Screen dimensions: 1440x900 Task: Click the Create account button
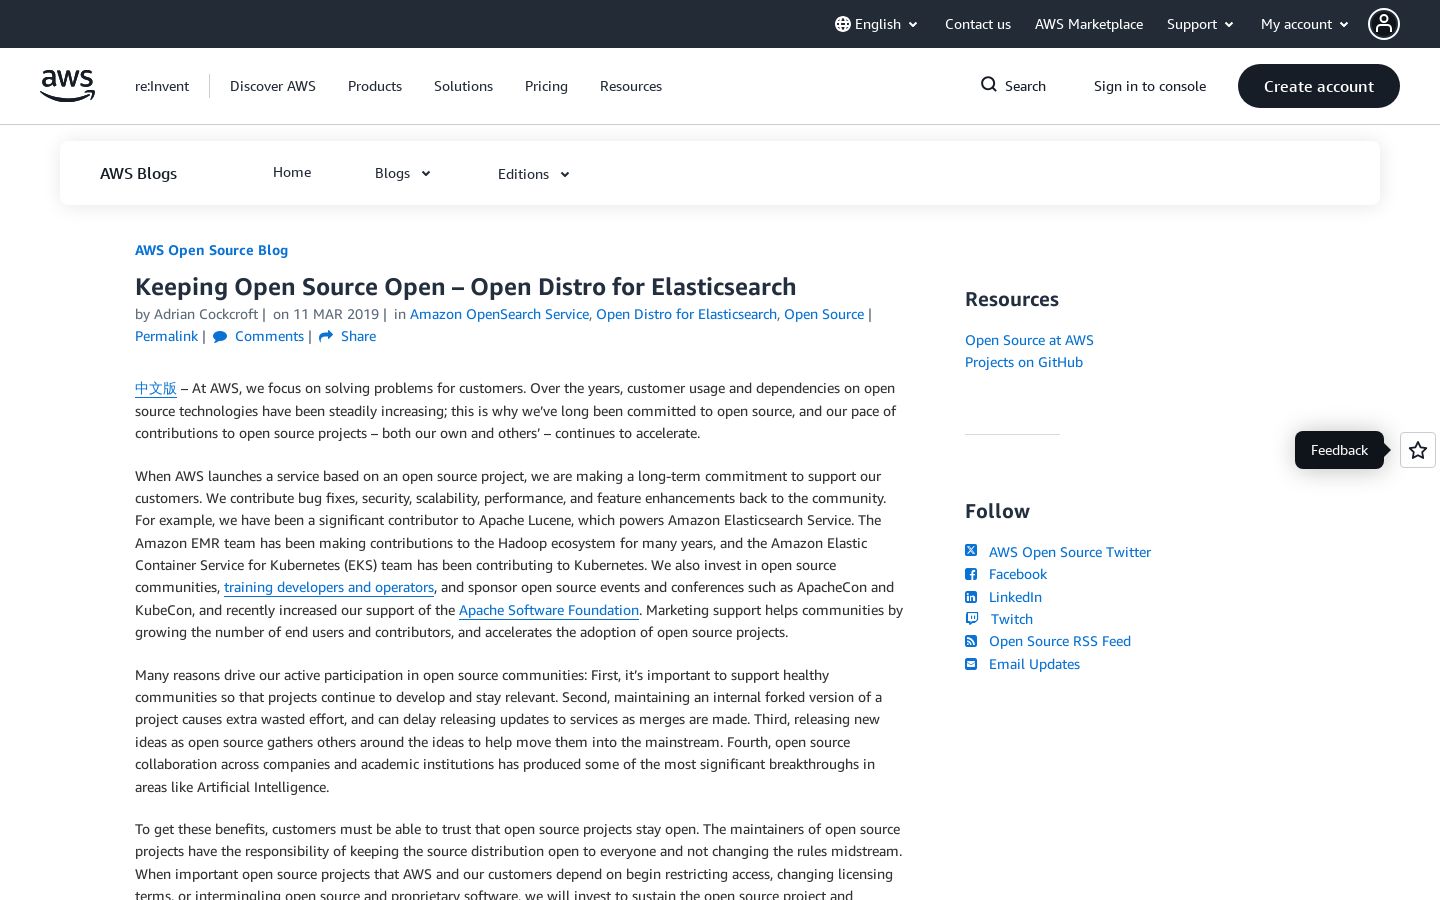click(x=1319, y=86)
